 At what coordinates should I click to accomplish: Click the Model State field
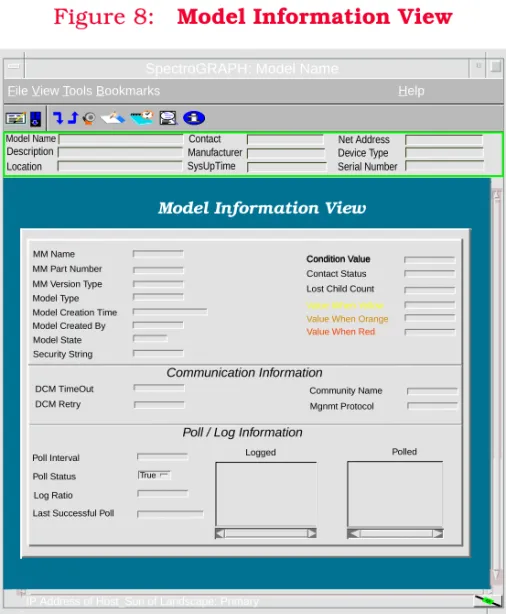tap(150, 338)
